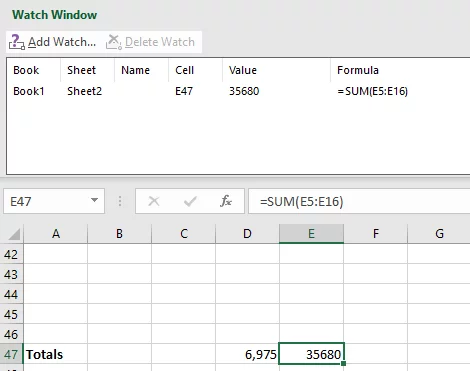Select column F header
The width and height of the screenshot is (470, 371).
(x=376, y=234)
